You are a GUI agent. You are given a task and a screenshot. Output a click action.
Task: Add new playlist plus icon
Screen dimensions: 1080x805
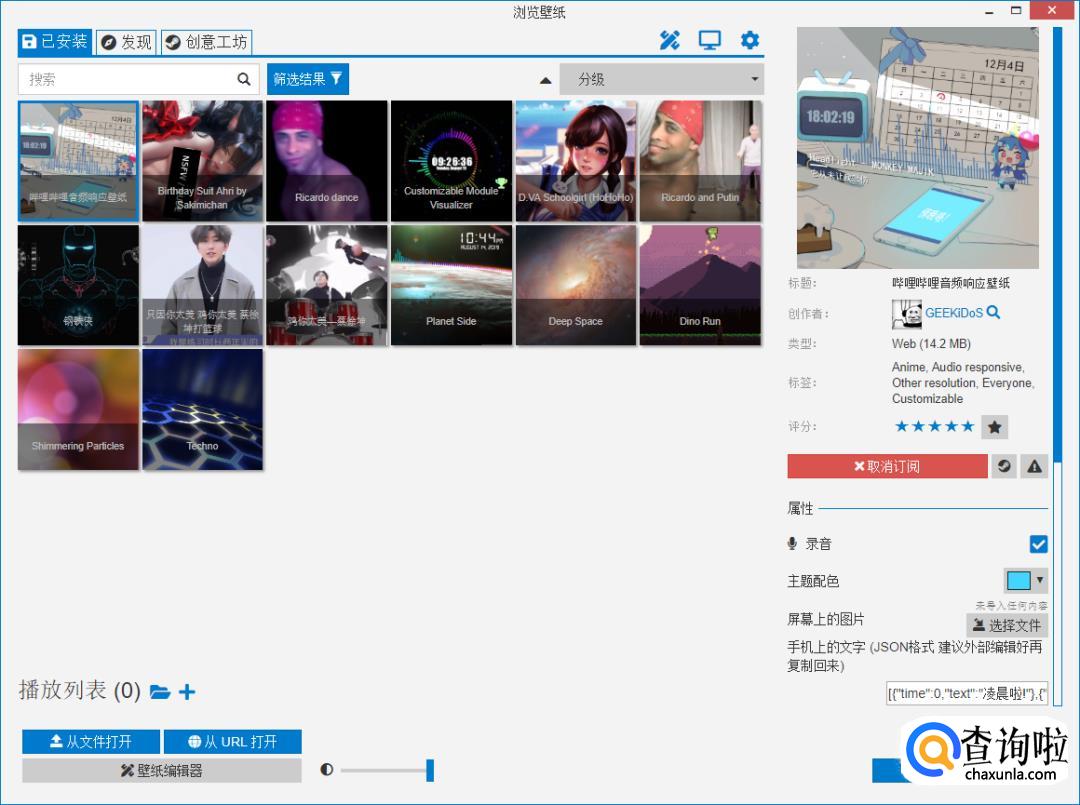pos(187,691)
